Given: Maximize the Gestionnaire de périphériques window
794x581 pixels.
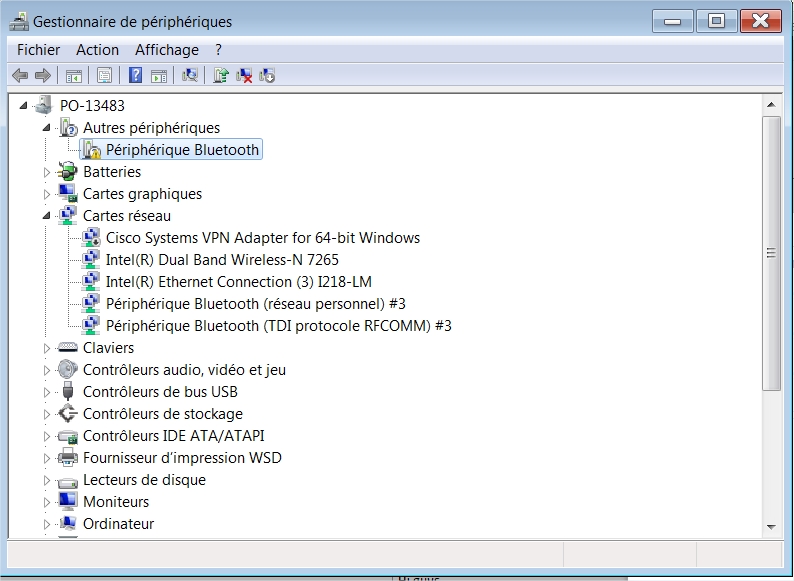Looking at the screenshot, I should (x=716, y=21).
